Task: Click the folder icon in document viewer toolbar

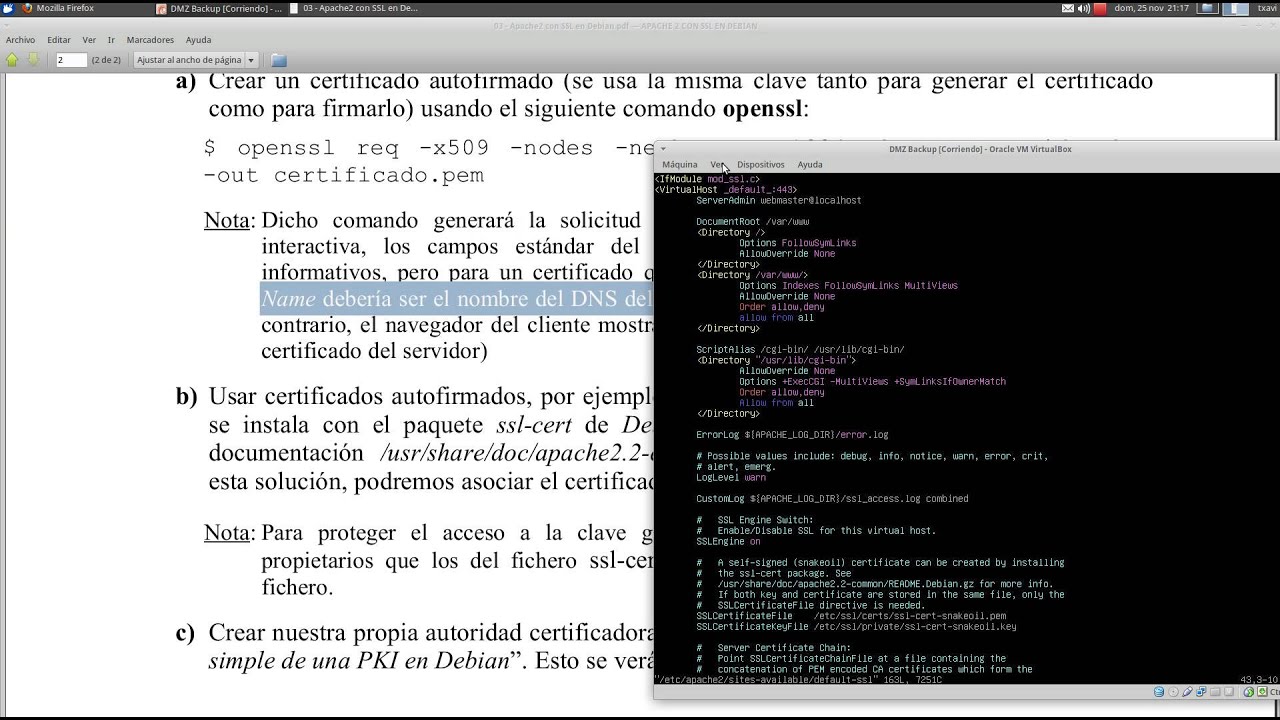Action: pos(279,60)
